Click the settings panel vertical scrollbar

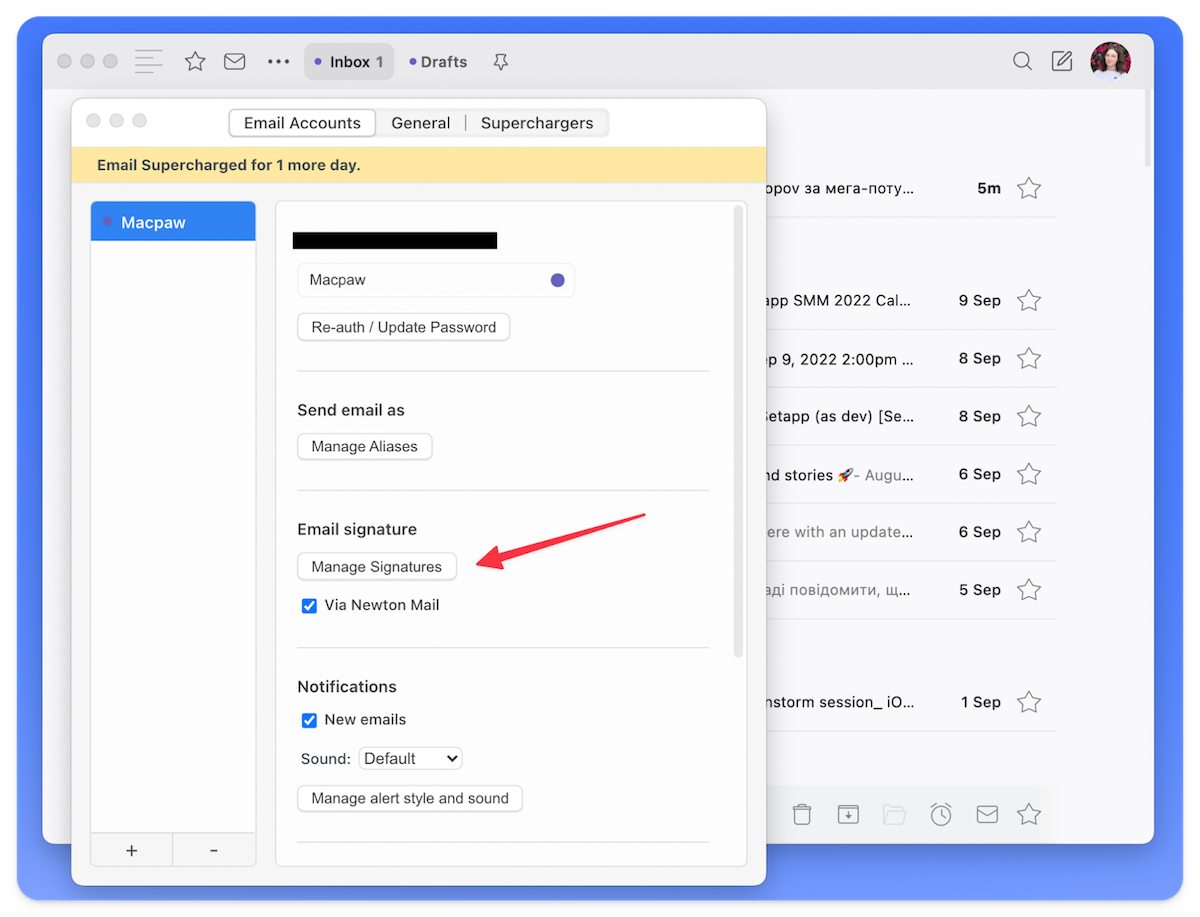[x=739, y=430]
